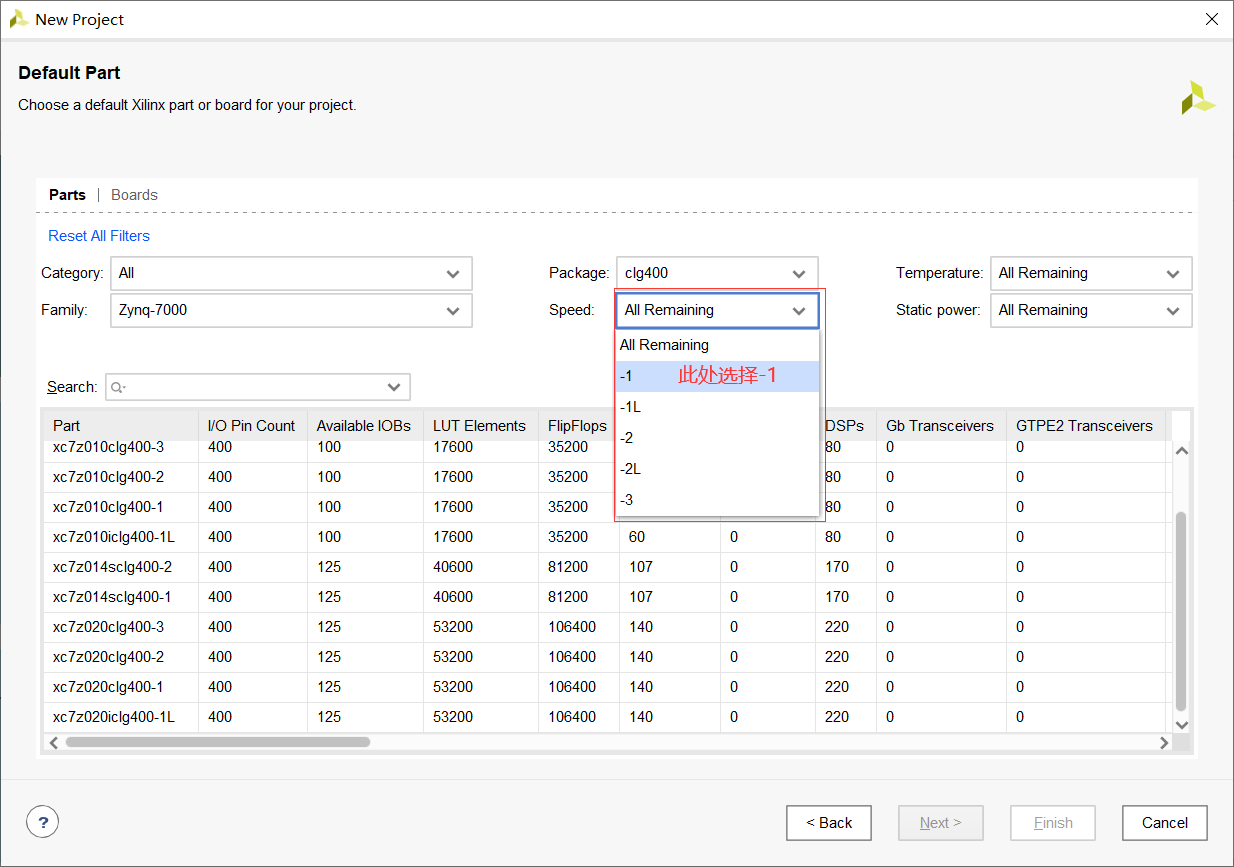Image resolution: width=1234 pixels, height=867 pixels.
Task: Click table scroll up arrow
Action: [1181, 451]
